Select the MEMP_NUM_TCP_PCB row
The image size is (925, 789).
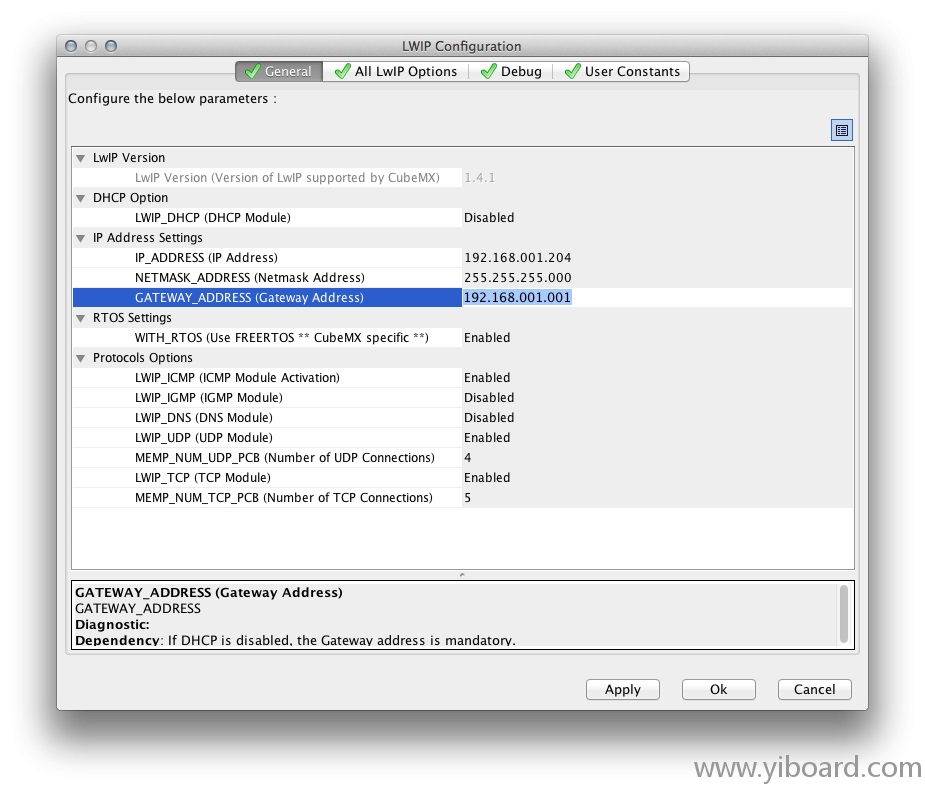pos(284,498)
